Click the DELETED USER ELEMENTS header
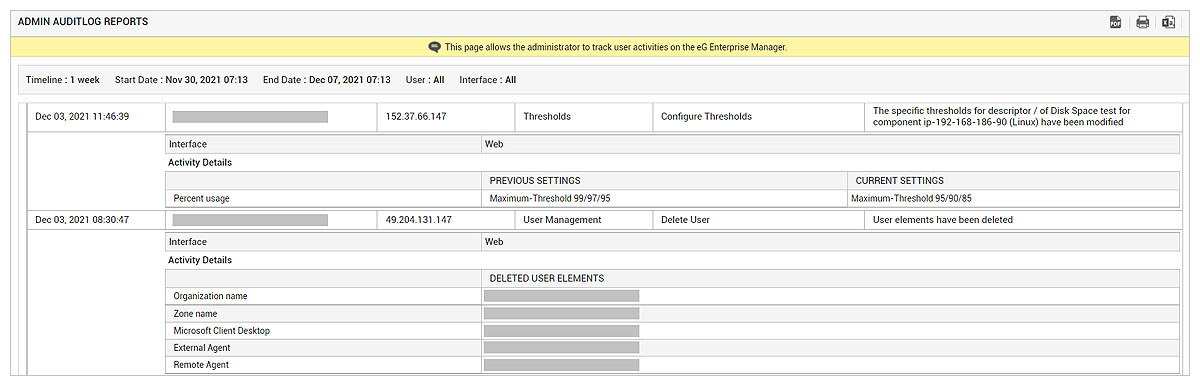The width and height of the screenshot is (1200, 386). 546,278
